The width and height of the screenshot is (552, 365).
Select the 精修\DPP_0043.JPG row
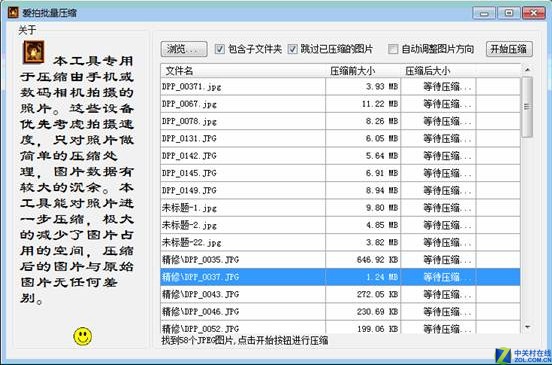340,294
